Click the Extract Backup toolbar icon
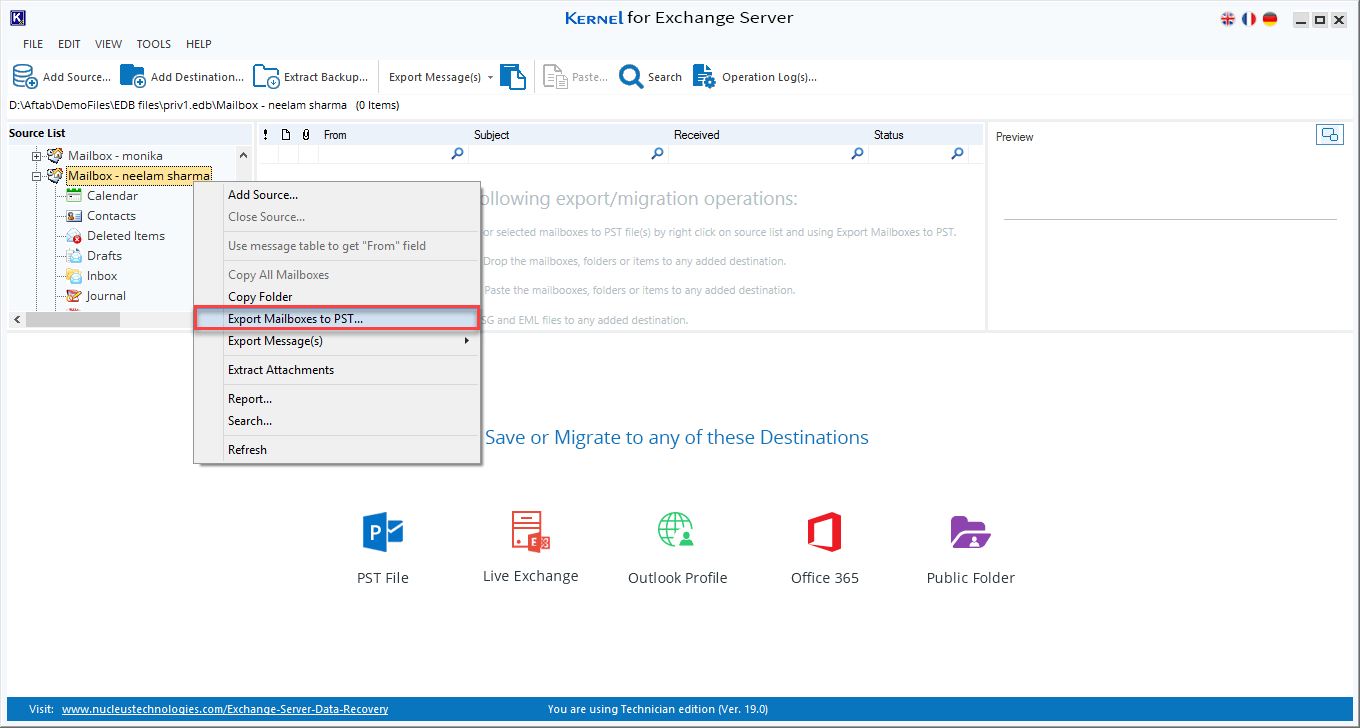Image resolution: width=1360 pixels, height=728 pixels. [266, 77]
